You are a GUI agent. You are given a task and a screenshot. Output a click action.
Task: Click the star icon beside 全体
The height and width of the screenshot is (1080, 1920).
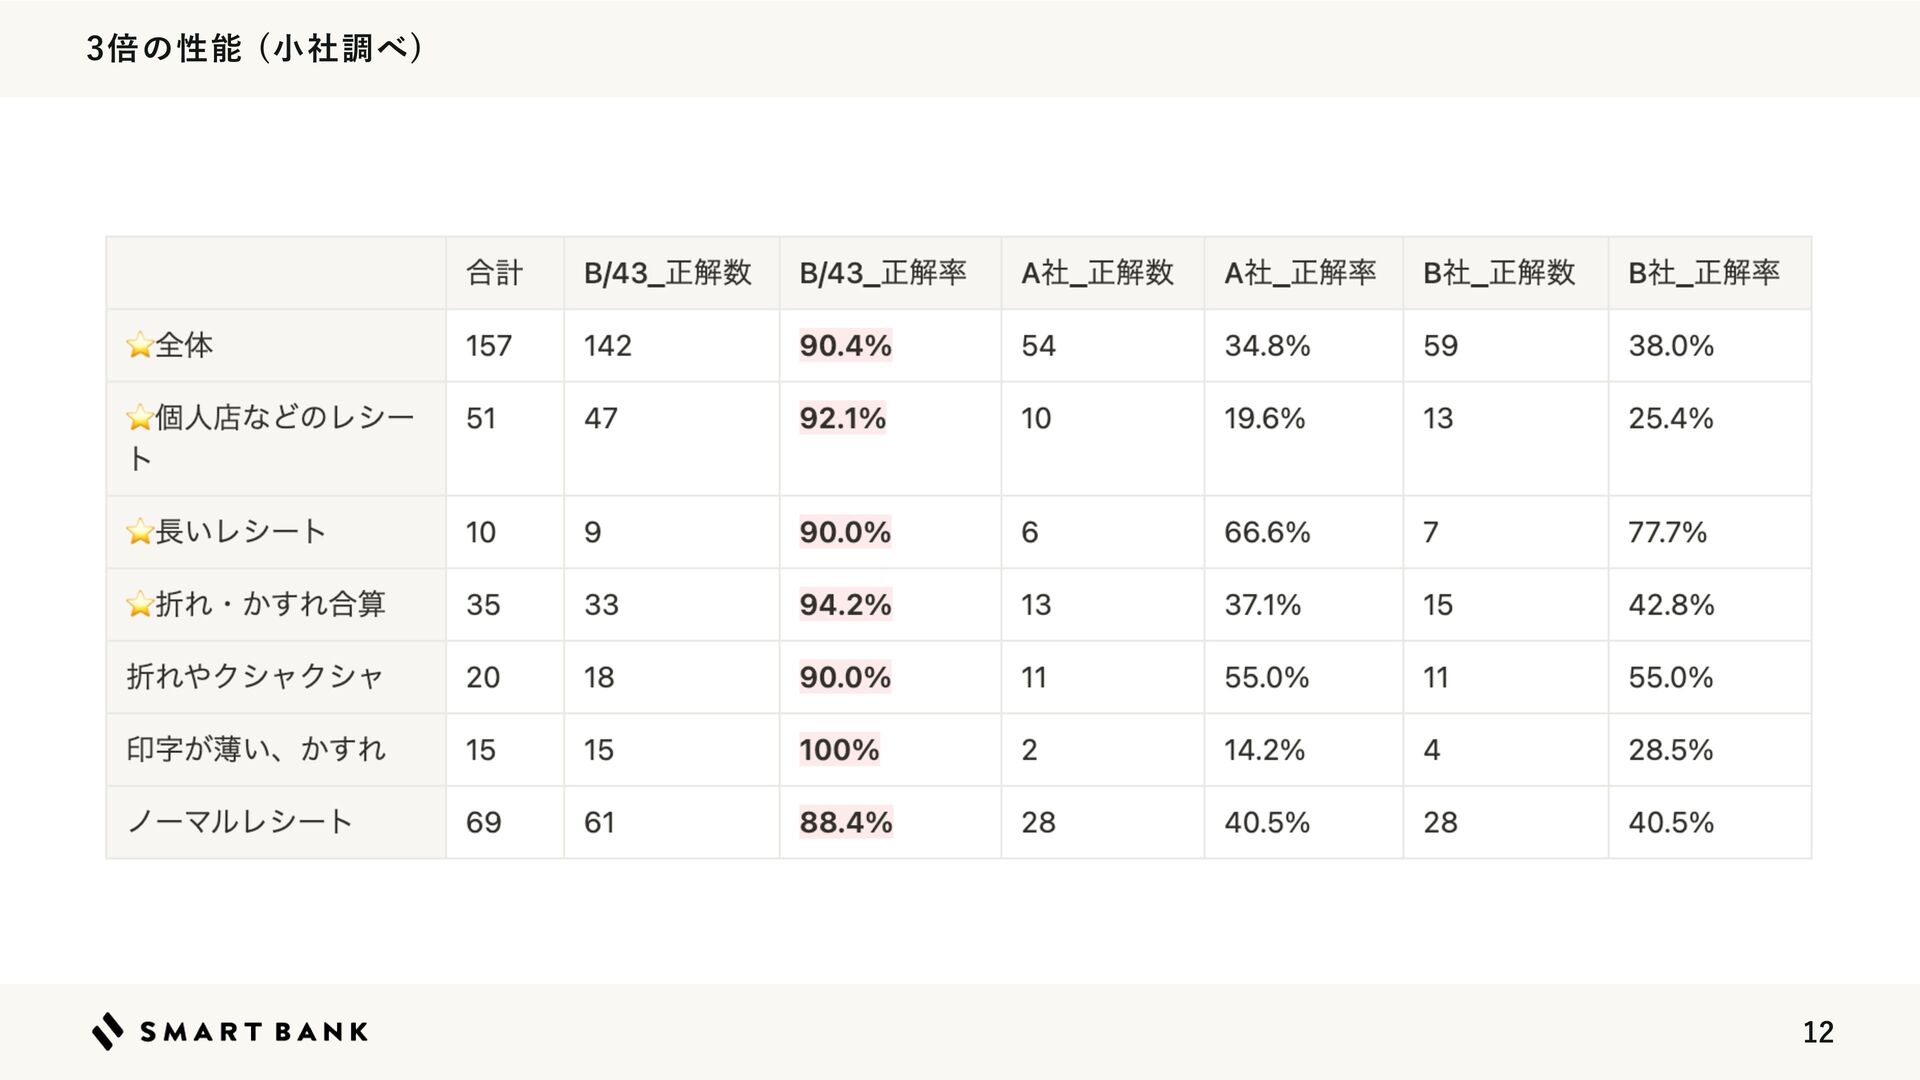(139, 346)
